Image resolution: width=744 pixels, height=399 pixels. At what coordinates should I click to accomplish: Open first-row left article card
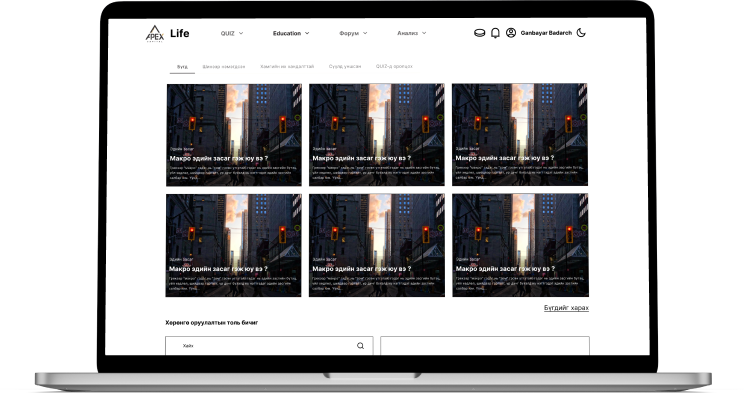coord(234,135)
